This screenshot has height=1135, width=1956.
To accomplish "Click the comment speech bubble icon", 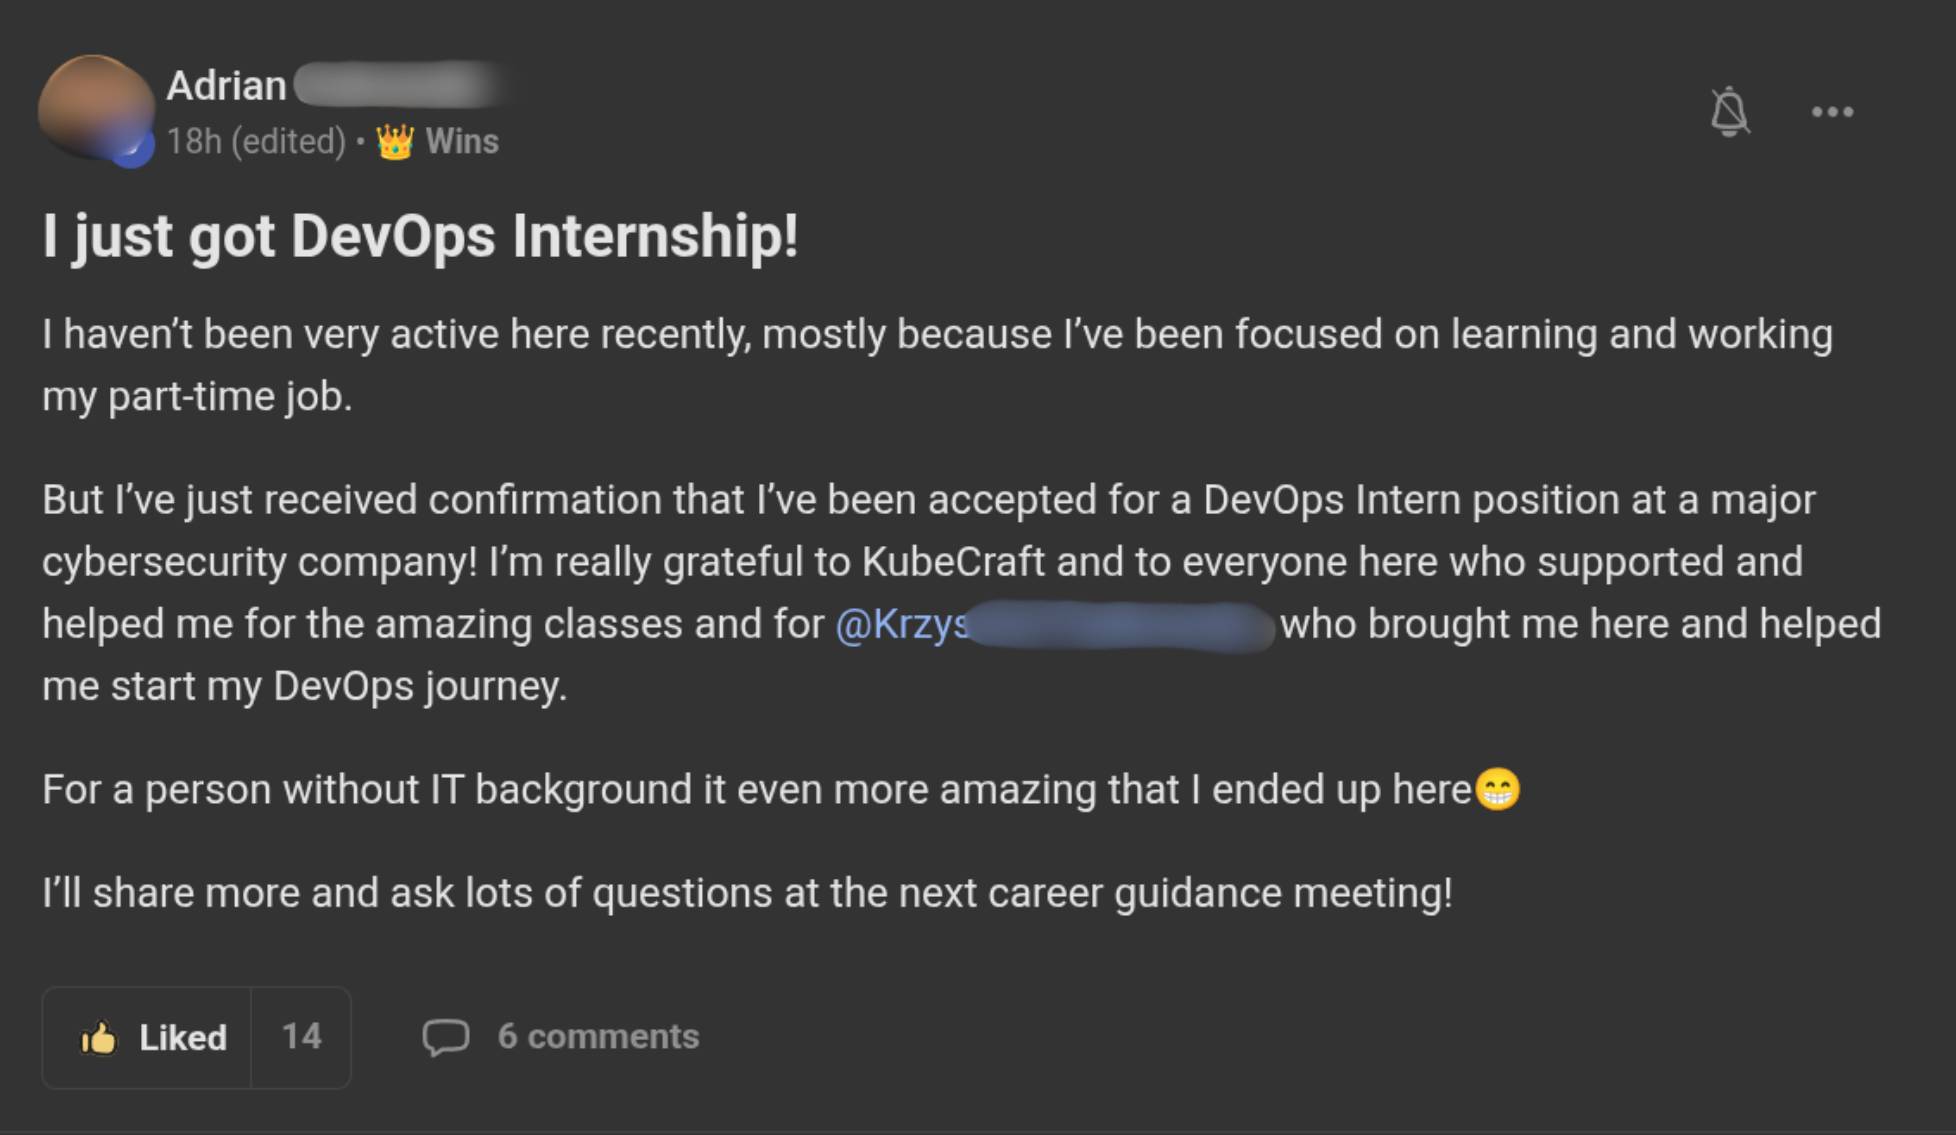I will tap(445, 1037).
